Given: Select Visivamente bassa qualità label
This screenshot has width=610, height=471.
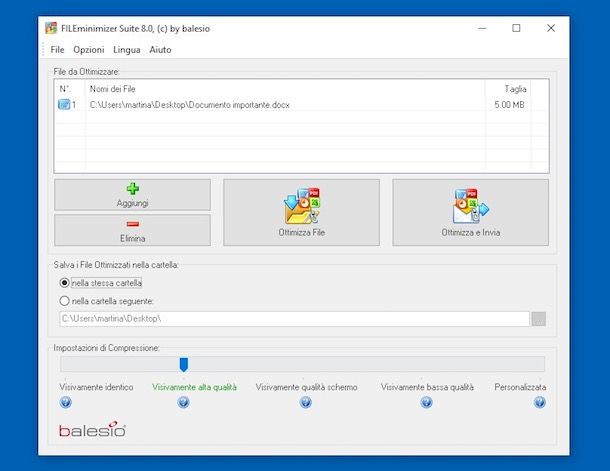Looking at the screenshot, I should (427, 387).
